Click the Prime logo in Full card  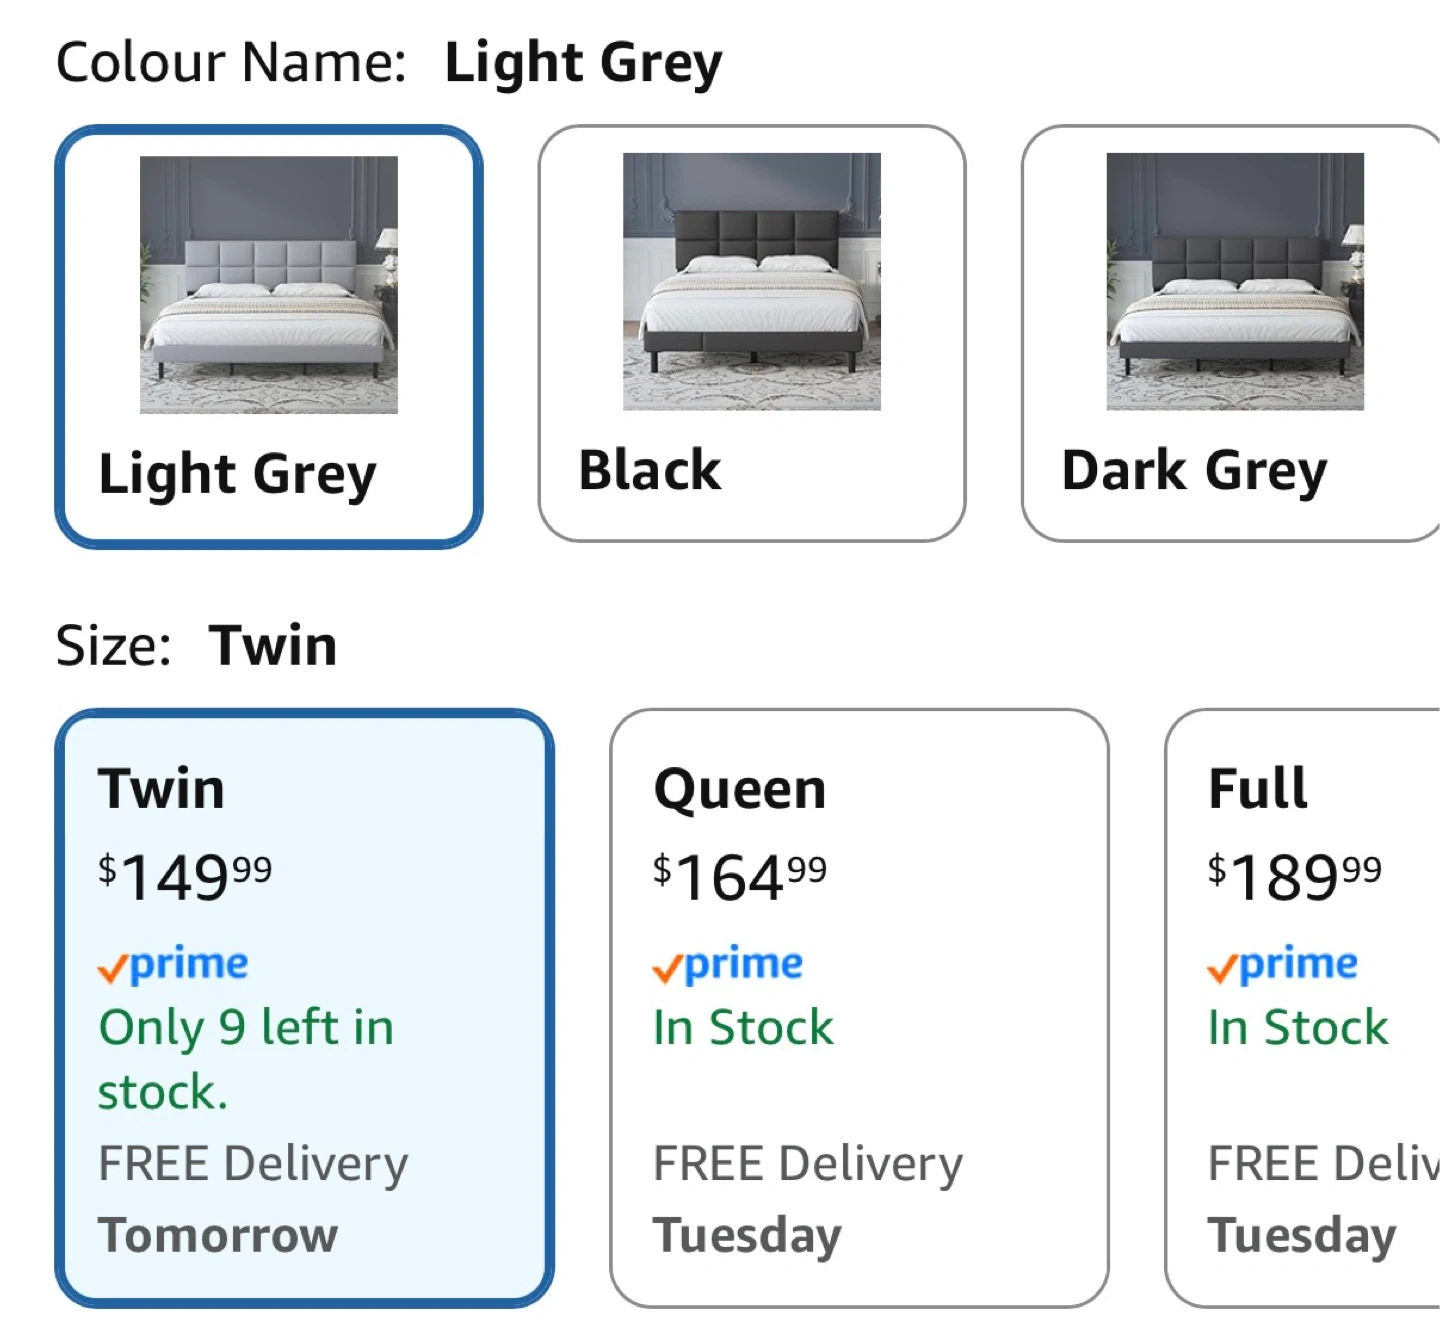(x=1282, y=965)
